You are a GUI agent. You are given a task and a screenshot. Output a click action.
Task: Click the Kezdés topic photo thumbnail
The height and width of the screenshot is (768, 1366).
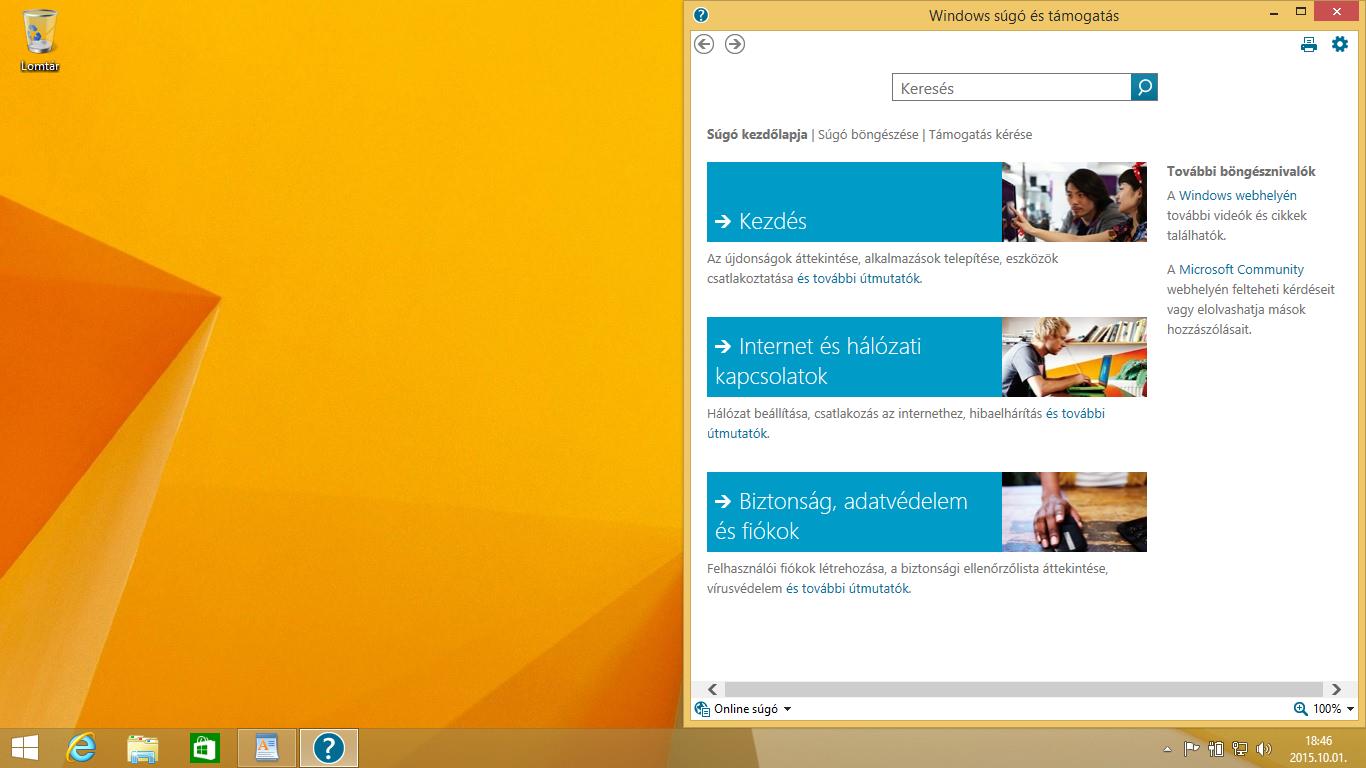pos(1074,202)
